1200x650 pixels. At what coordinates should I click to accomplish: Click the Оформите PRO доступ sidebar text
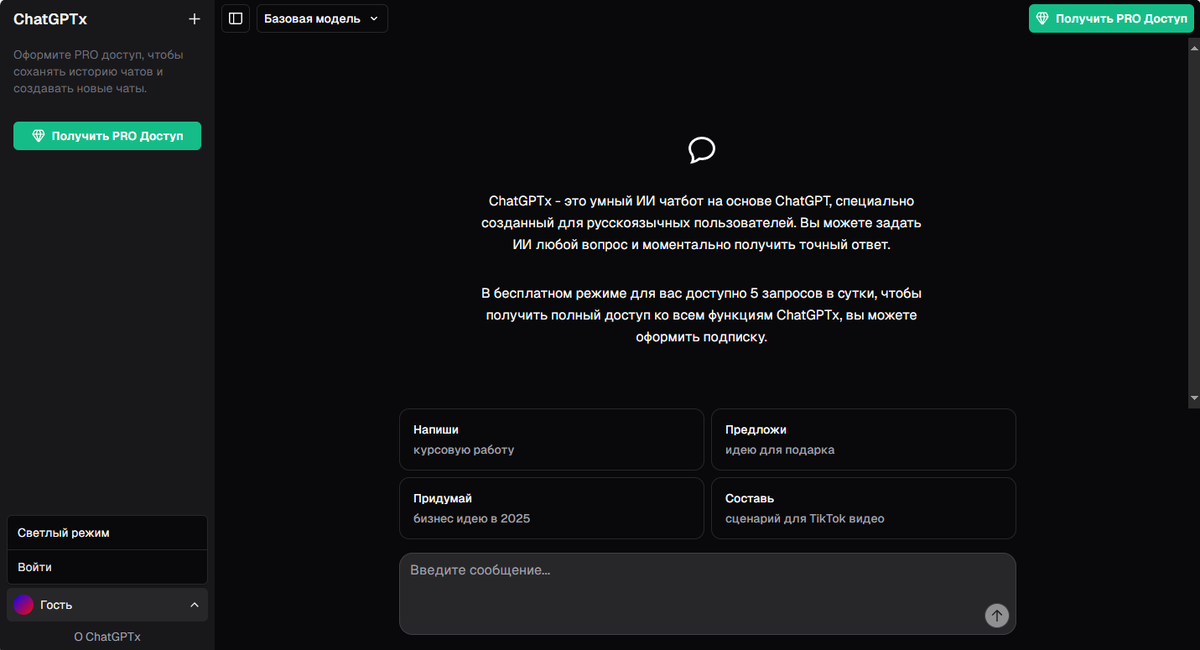point(98,72)
